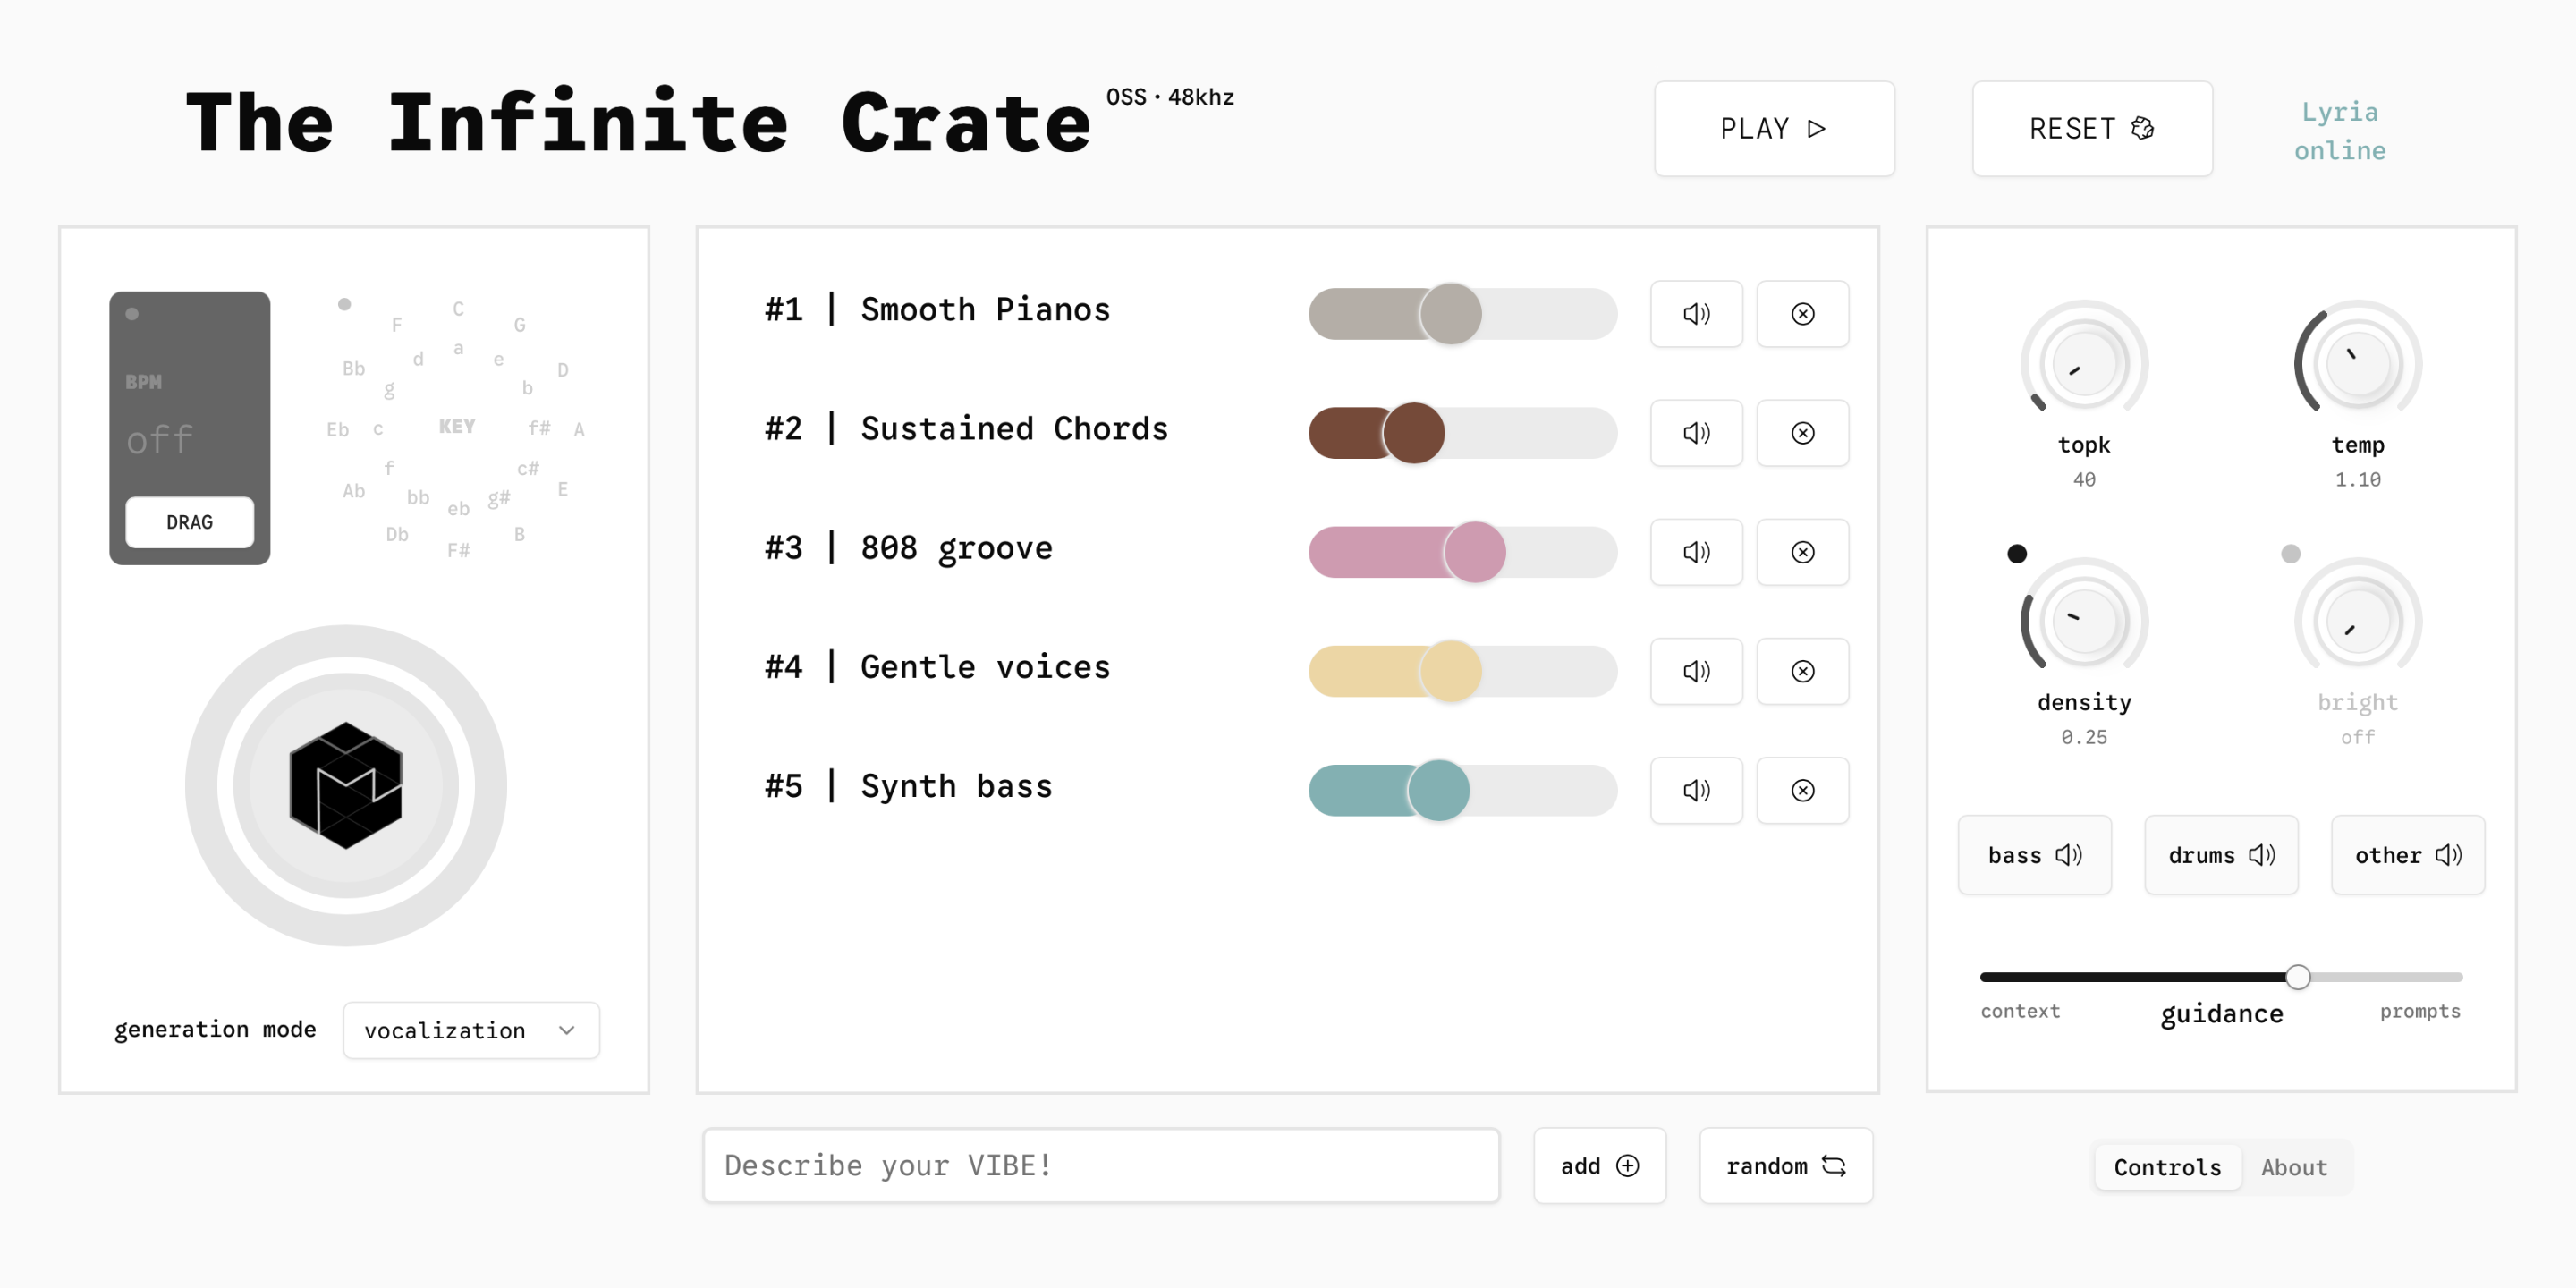Click the shuffle icon on the random button

[x=1837, y=1165]
